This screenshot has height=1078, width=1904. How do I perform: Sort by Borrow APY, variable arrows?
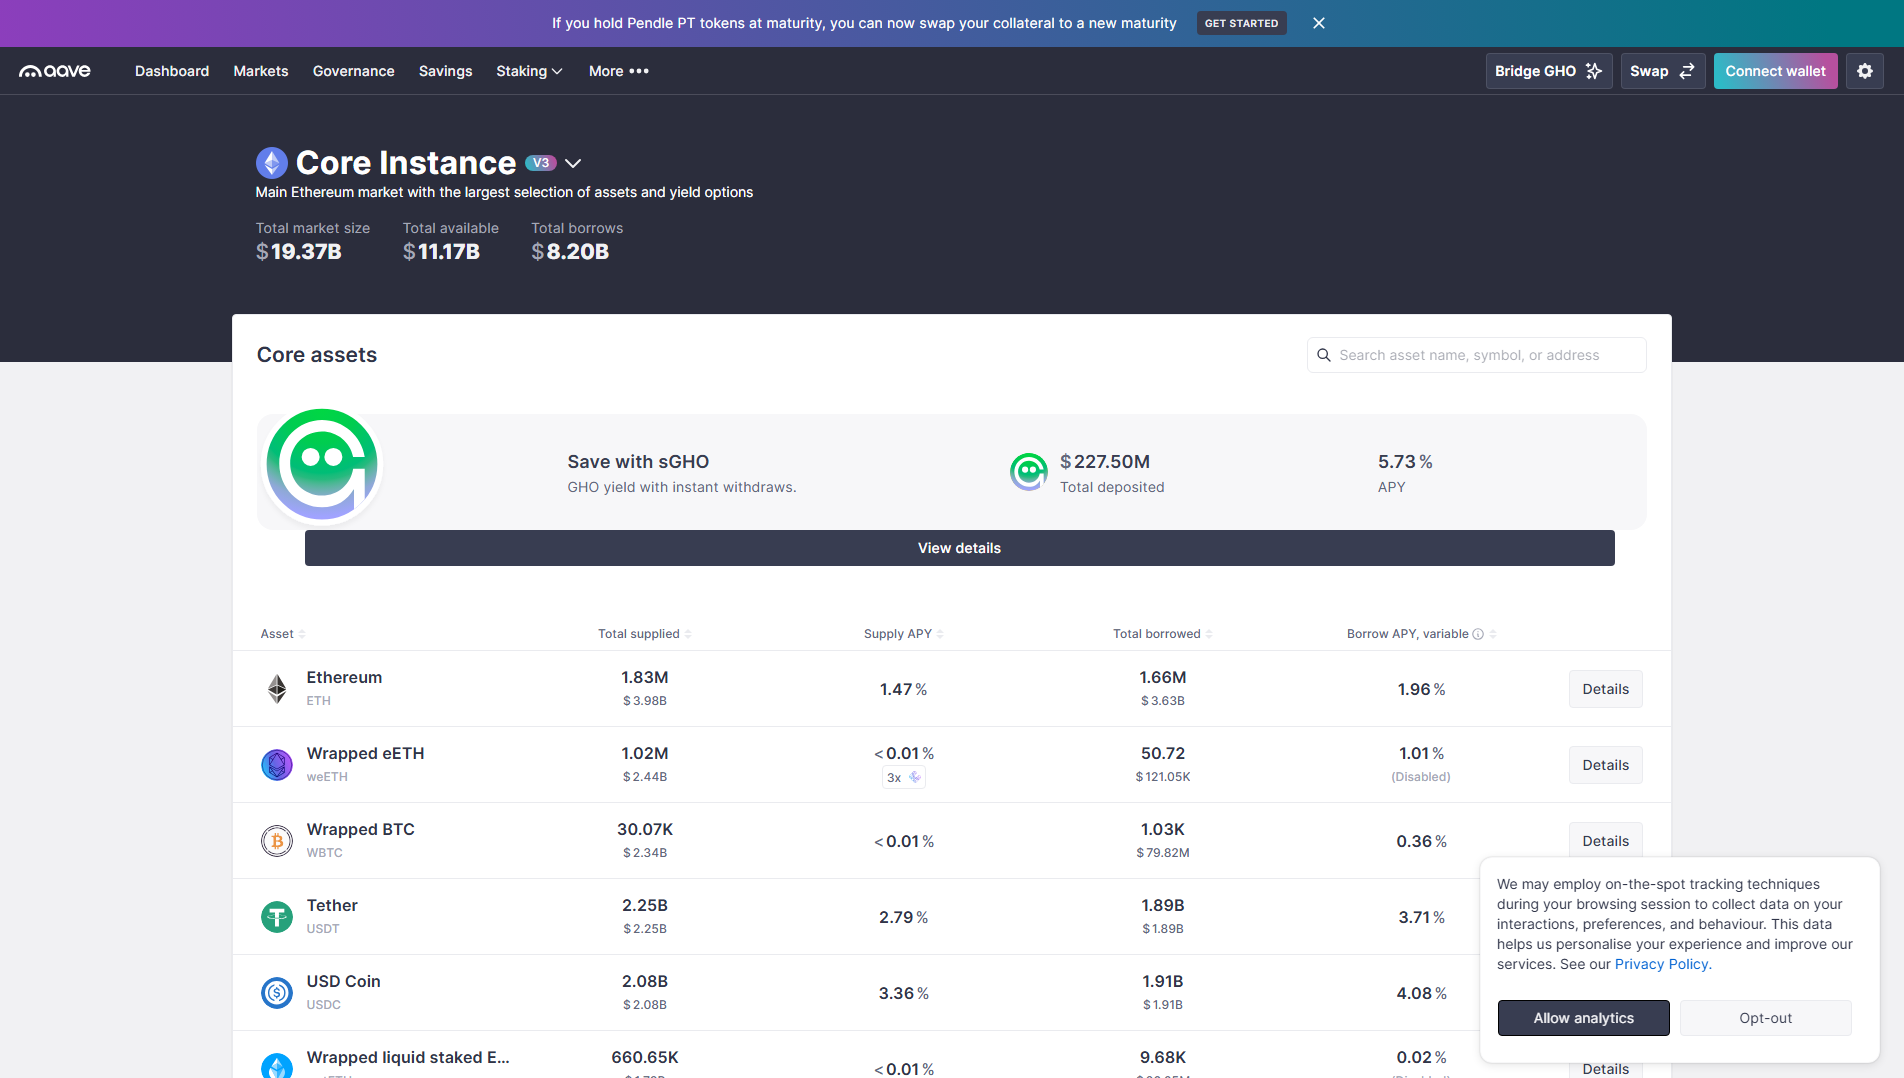click(1493, 634)
